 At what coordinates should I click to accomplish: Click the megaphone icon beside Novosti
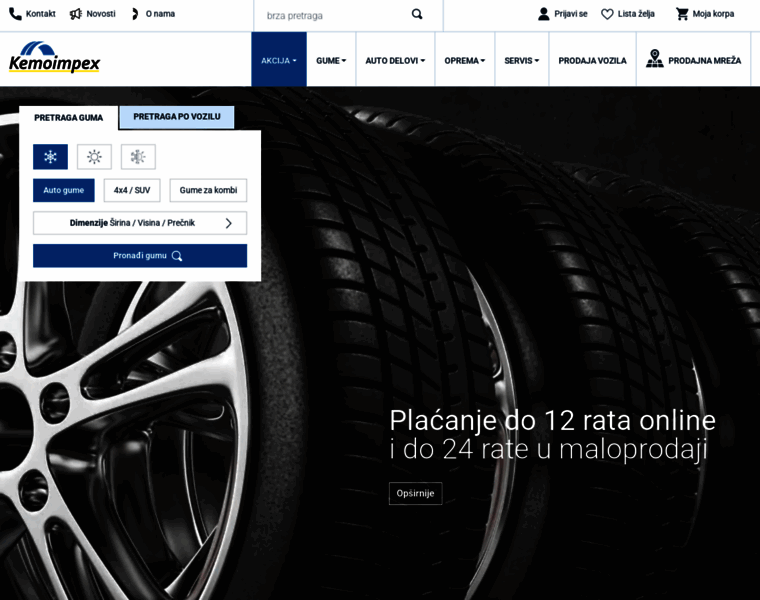point(75,14)
